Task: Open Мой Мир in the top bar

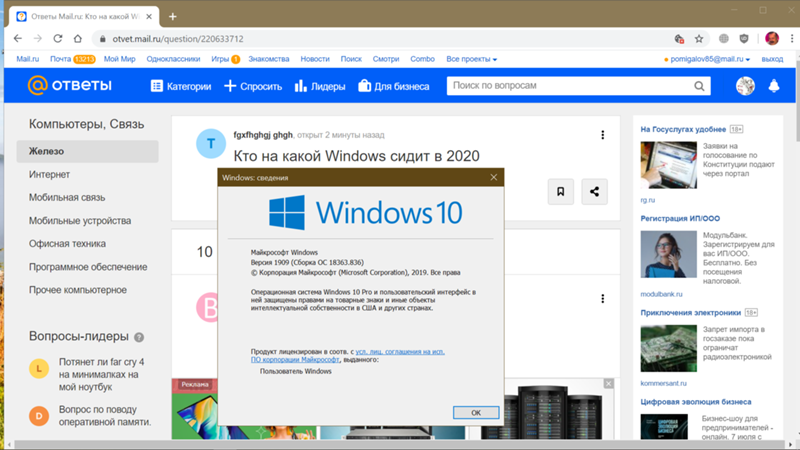Action: pos(120,59)
